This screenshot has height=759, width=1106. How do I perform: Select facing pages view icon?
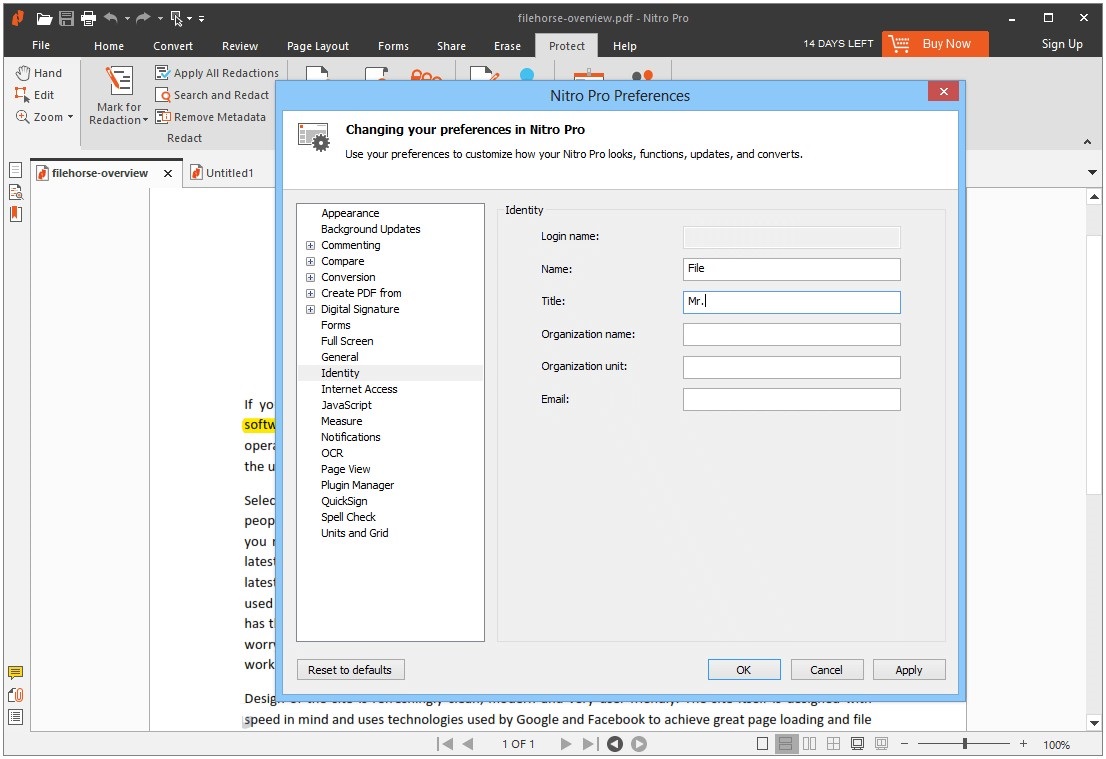pos(809,743)
